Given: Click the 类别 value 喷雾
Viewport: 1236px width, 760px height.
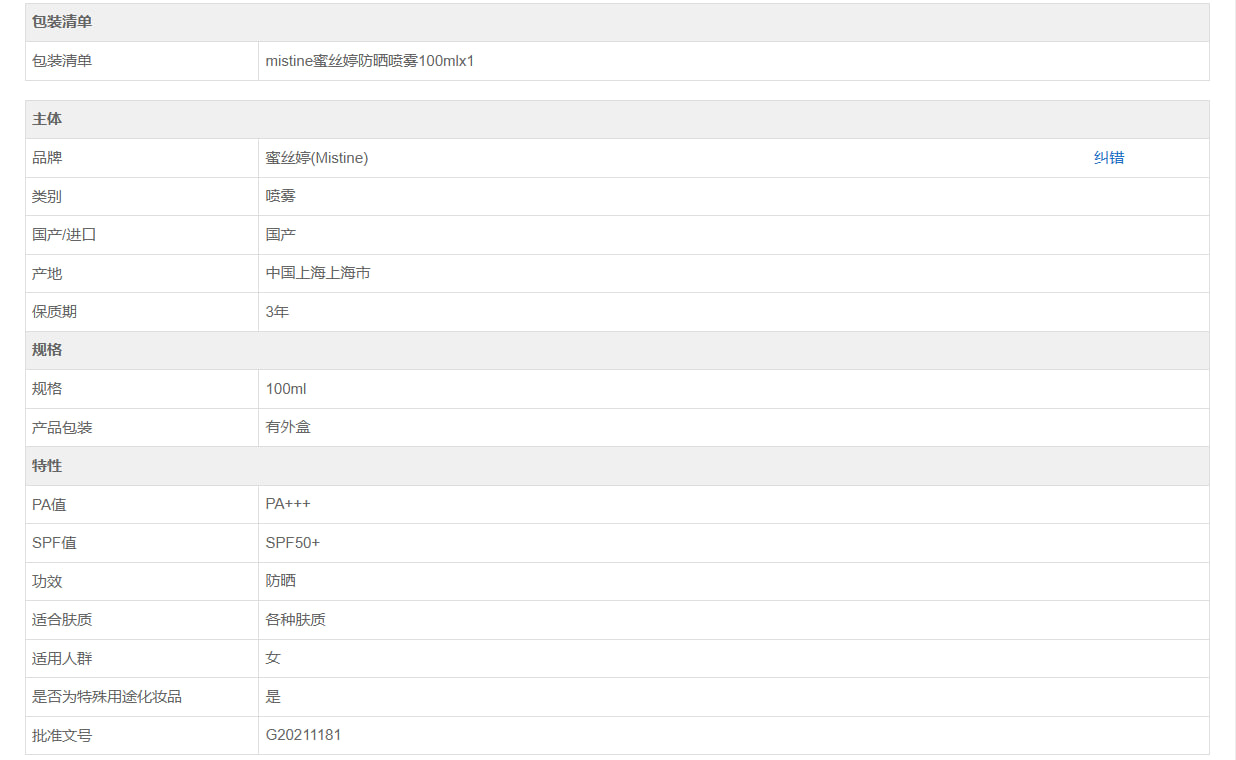Looking at the screenshot, I should 280,196.
